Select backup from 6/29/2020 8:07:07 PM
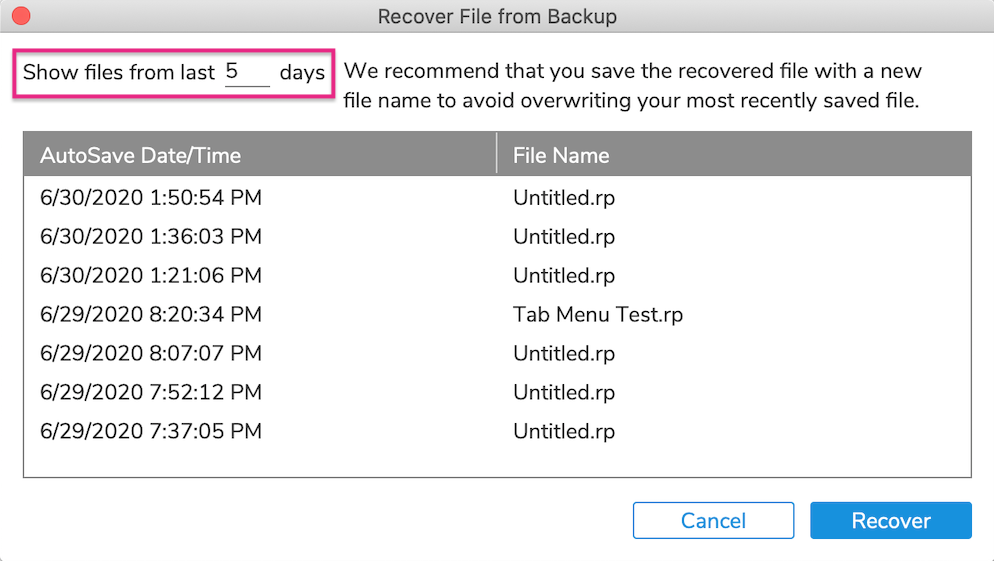Viewport: 994px width, 561px height. pyautogui.click(x=497, y=353)
